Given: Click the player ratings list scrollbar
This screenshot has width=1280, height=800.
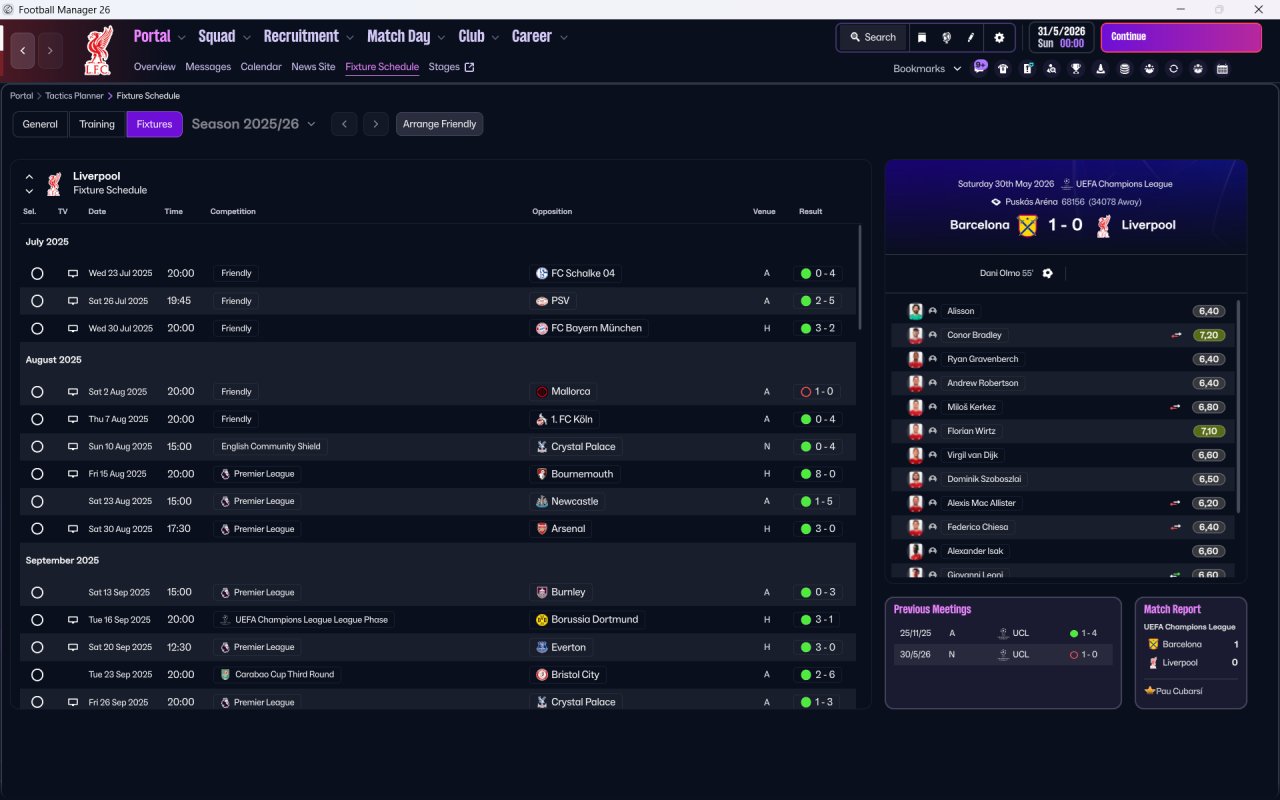Looking at the screenshot, I should coord(1239,406).
